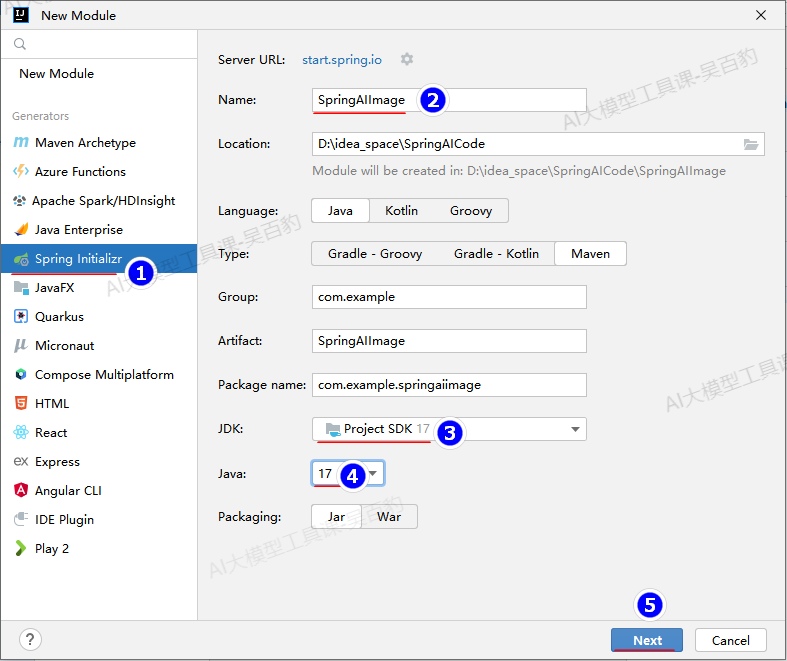Select New Module at top of list
This screenshot has height=661, width=787.
click(x=99, y=74)
